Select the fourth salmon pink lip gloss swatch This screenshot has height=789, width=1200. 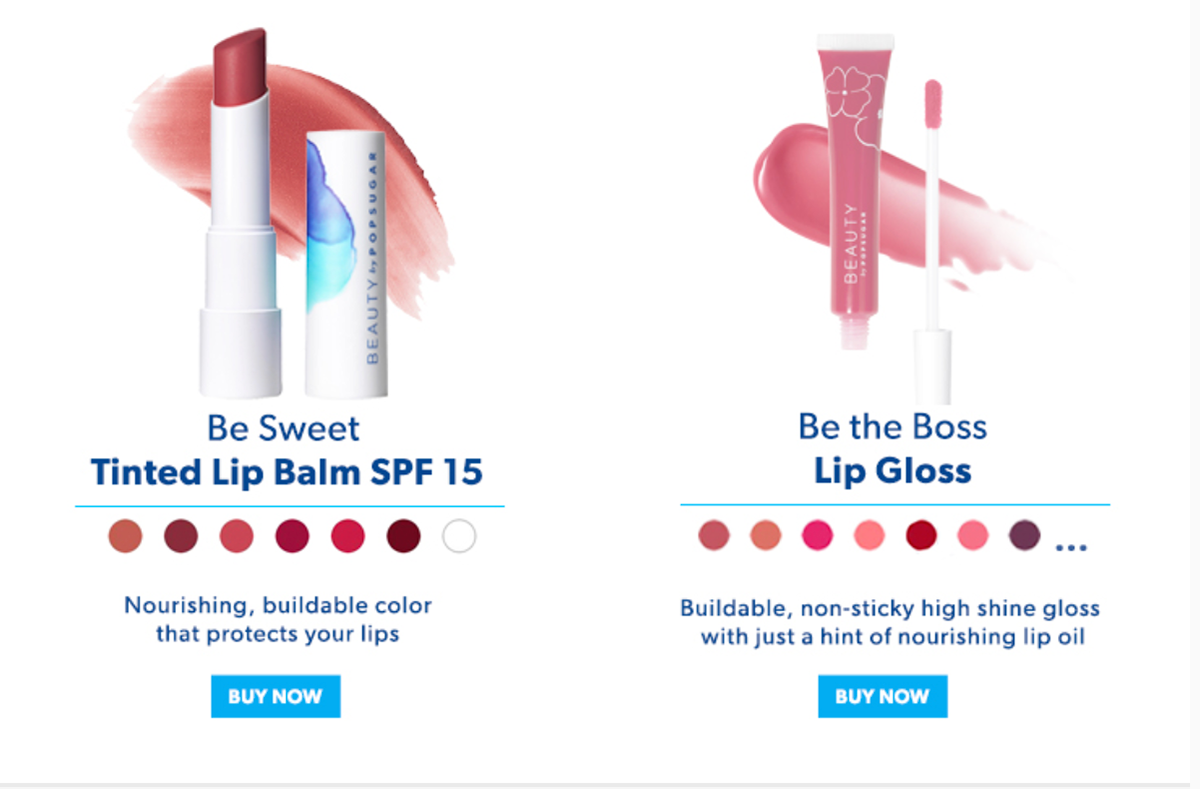(869, 535)
